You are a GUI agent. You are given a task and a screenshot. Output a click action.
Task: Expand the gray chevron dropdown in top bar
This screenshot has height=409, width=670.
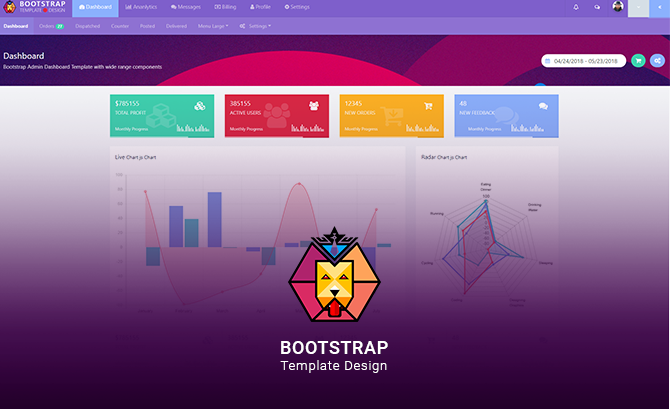coord(638,8)
